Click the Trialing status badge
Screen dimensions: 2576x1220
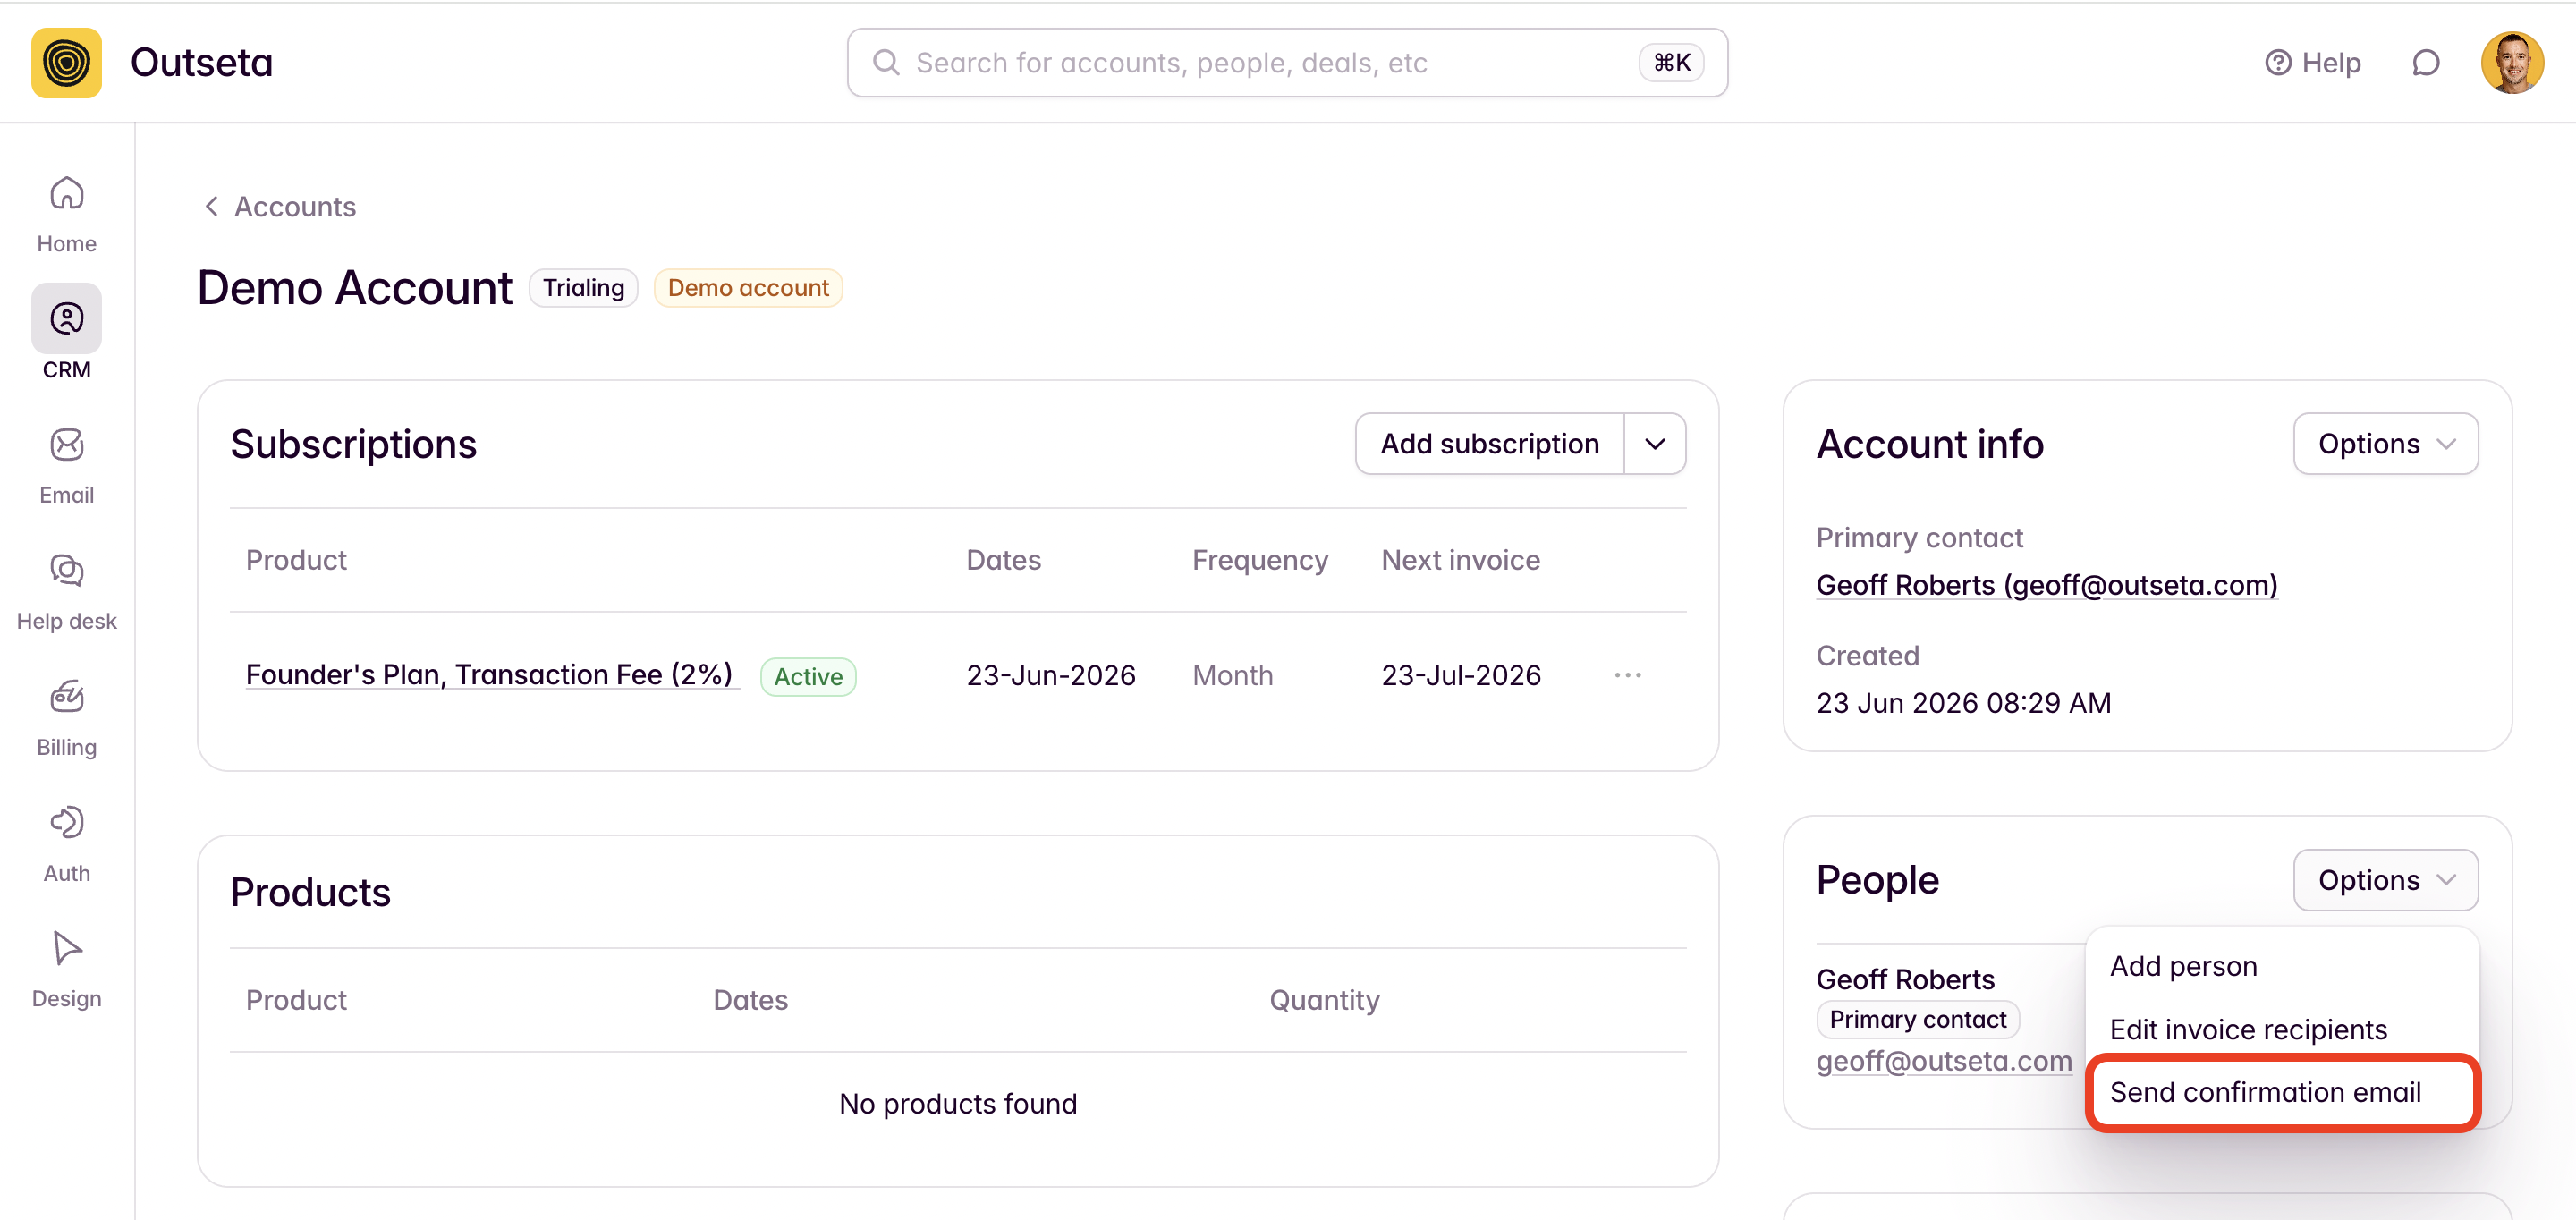click(x=583, y=288)
